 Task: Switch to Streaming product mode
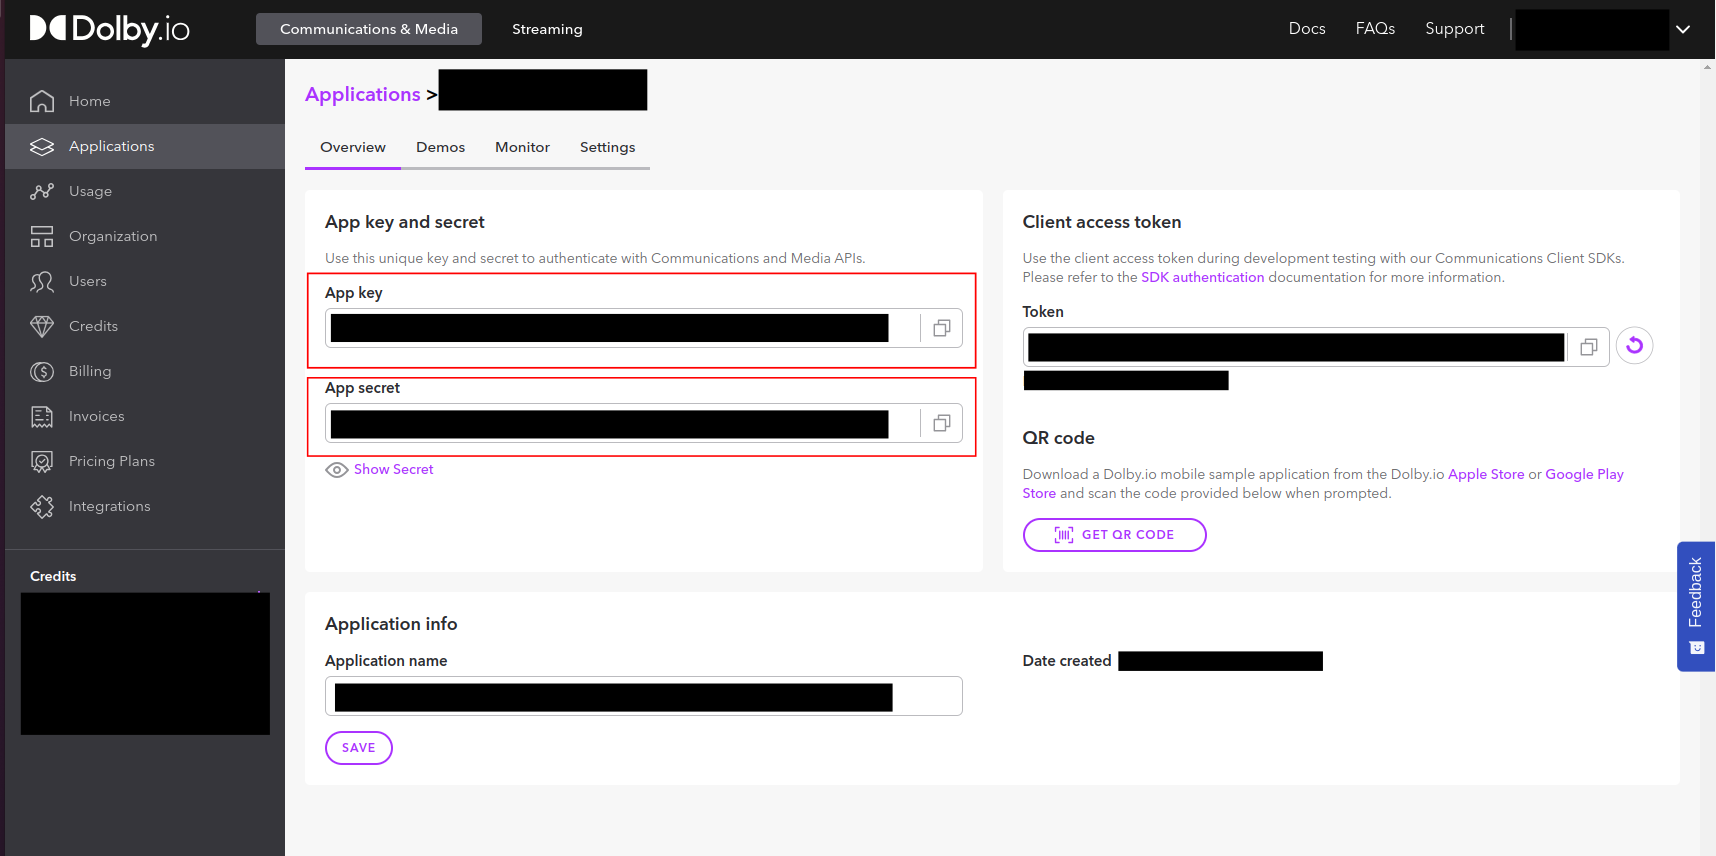(x=547, y=29)
